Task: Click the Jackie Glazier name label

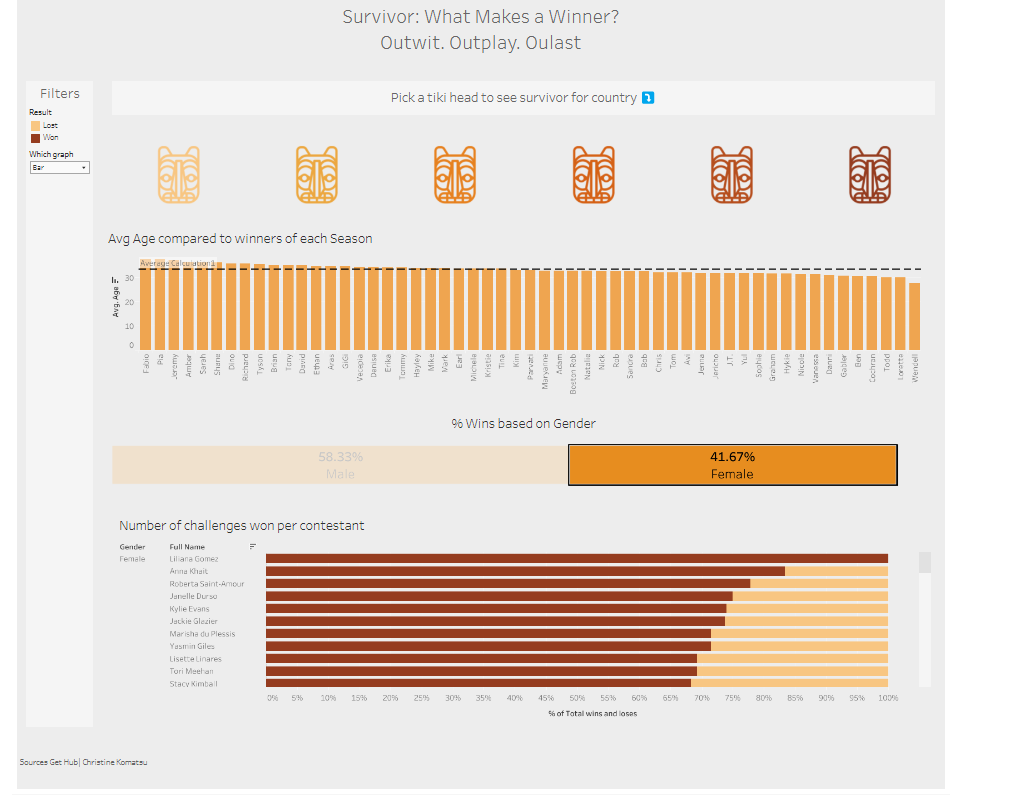Action: tap(193, 621)
